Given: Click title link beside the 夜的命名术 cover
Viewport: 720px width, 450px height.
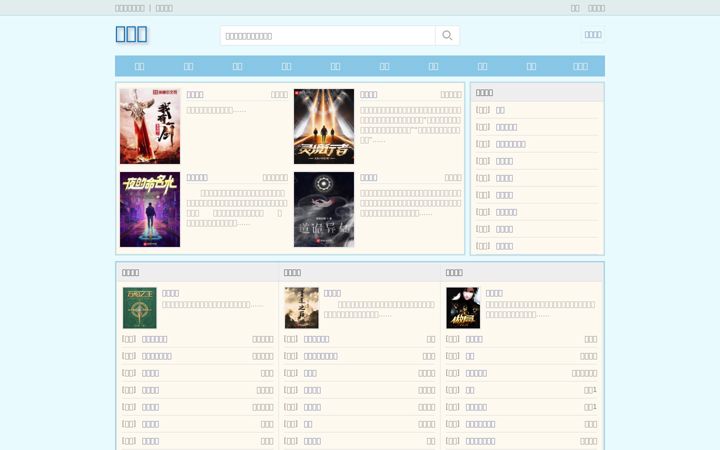Looking at the screenshot, I should (197, 177).
